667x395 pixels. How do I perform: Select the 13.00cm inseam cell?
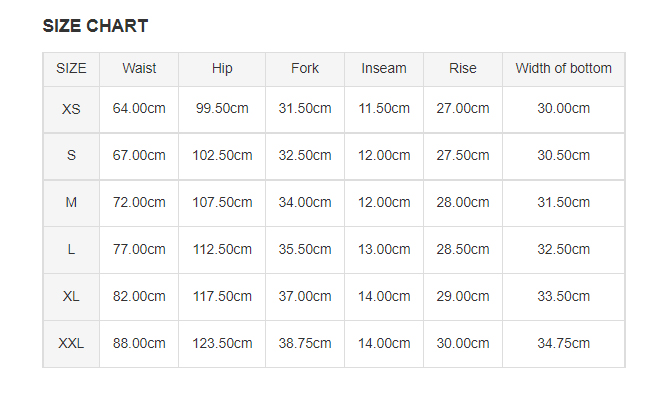coord(384,250)
